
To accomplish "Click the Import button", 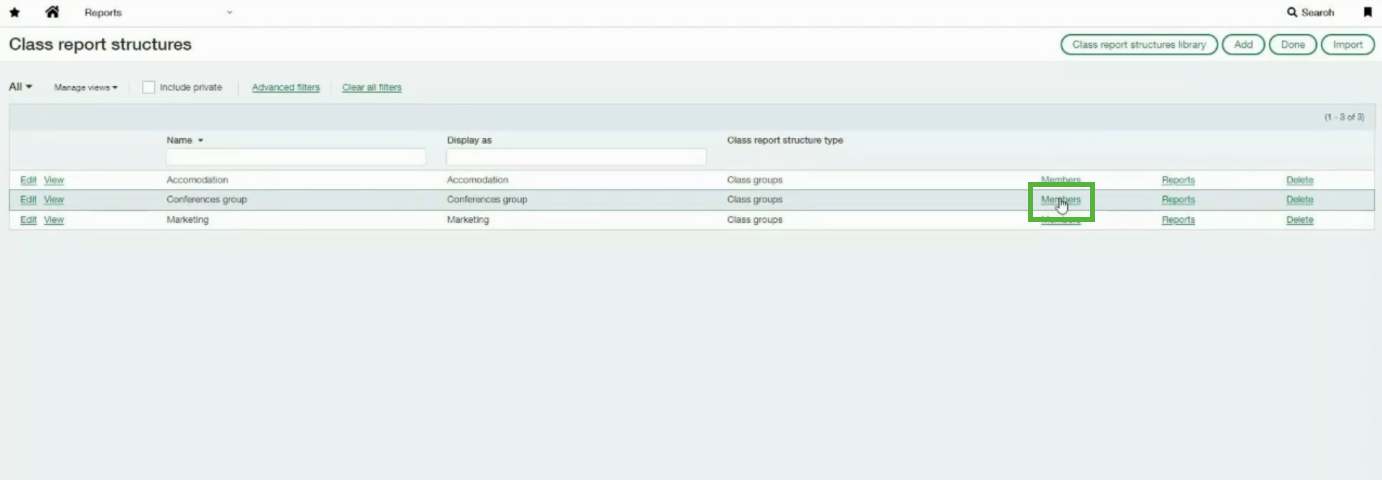I will click(x=1347, y=45).
